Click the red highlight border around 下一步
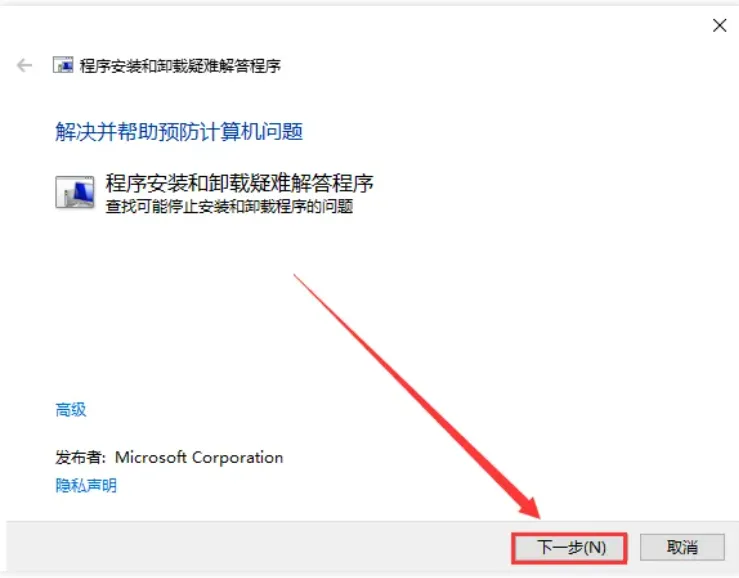 click(x=569, y=534)
